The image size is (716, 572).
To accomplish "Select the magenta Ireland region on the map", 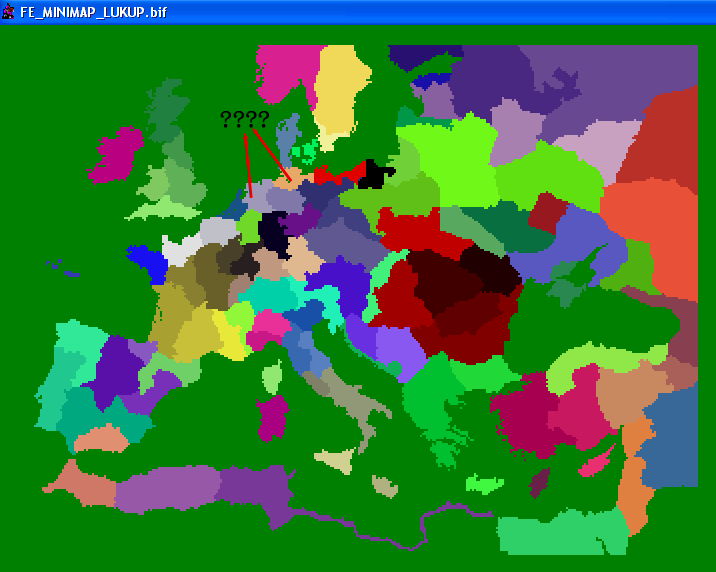I will (x=116, y=154).
